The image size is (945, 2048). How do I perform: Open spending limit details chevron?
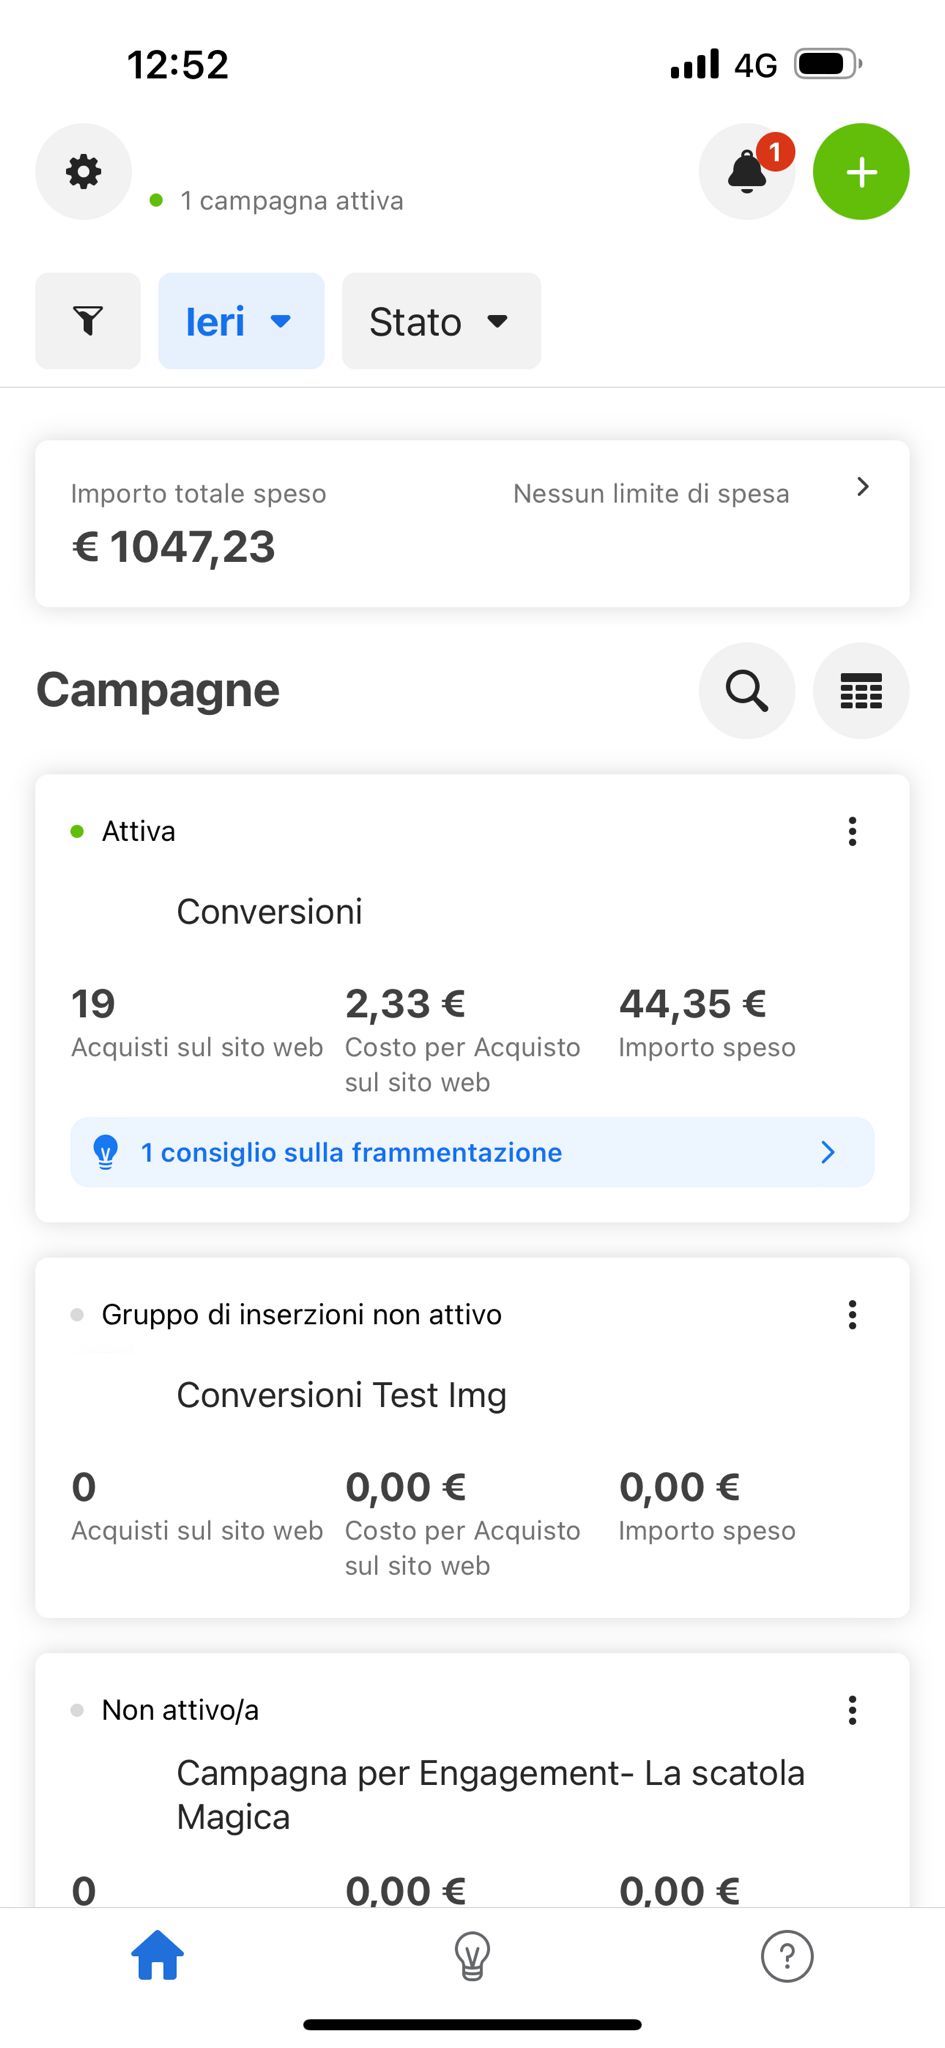tap(862, 488)
